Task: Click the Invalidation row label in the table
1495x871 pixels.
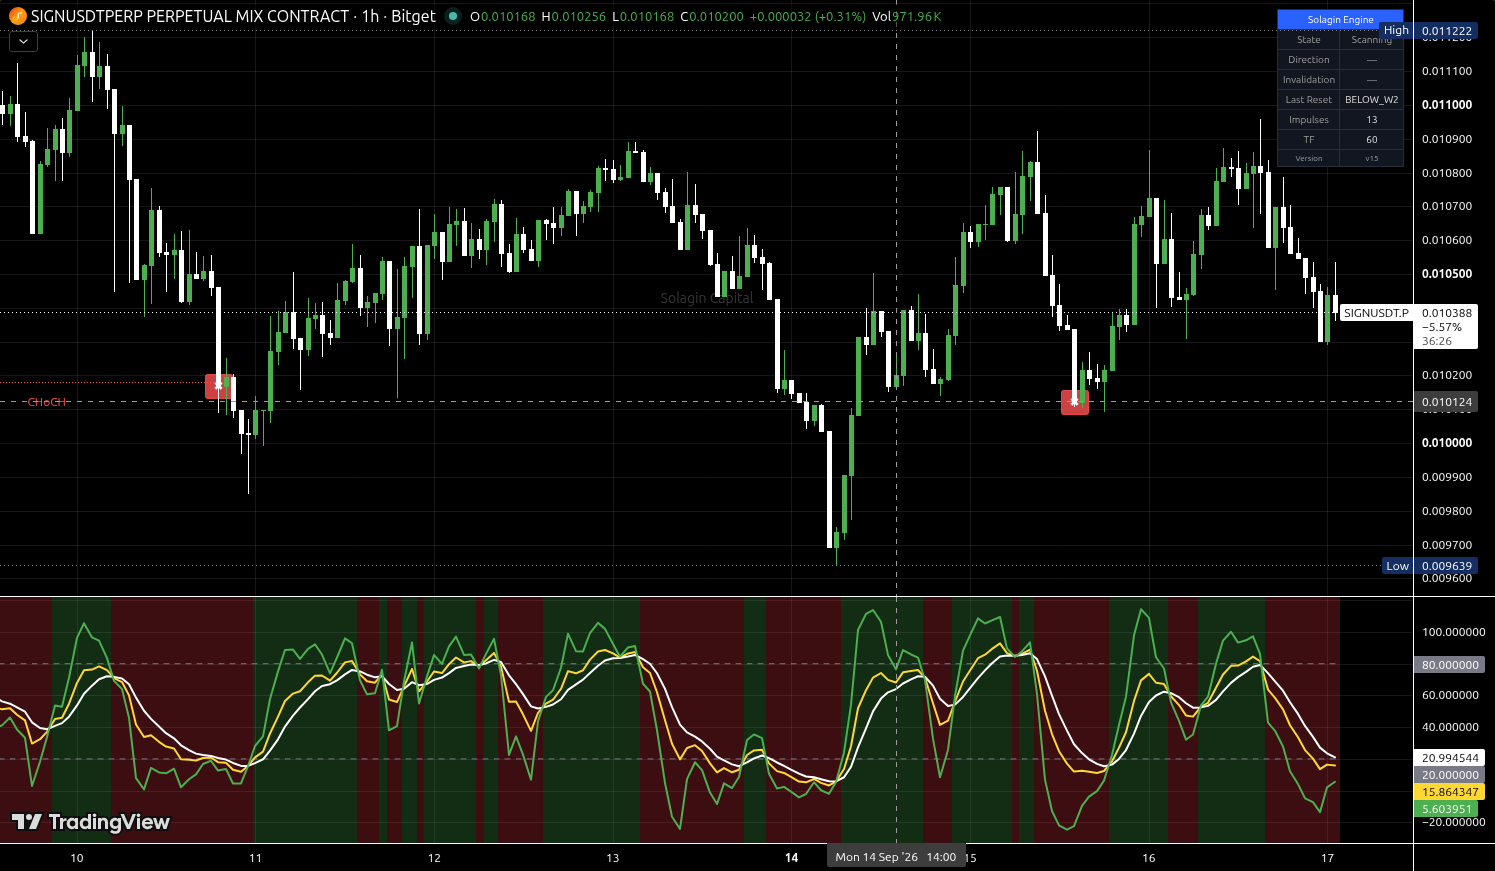Action: pyautogui.click(x=1308, y=80)
